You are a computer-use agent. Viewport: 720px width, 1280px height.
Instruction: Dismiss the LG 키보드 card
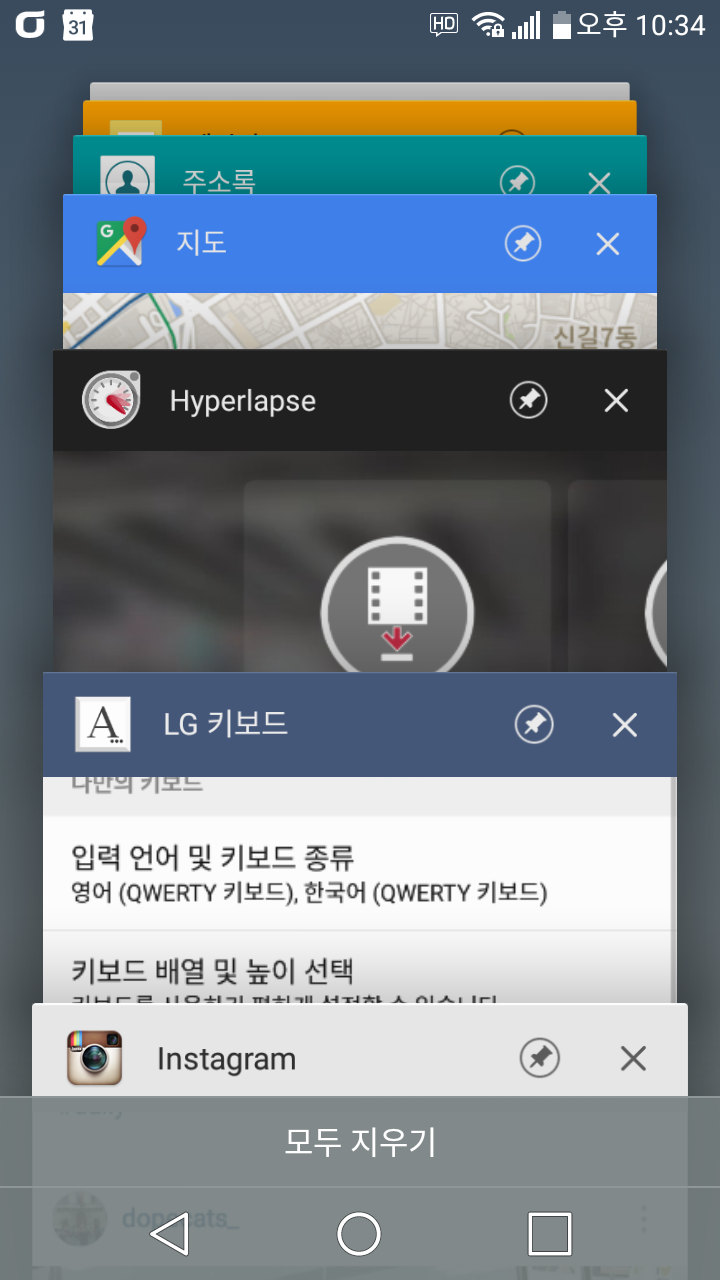pyautogui.click(x=625, y=725)
